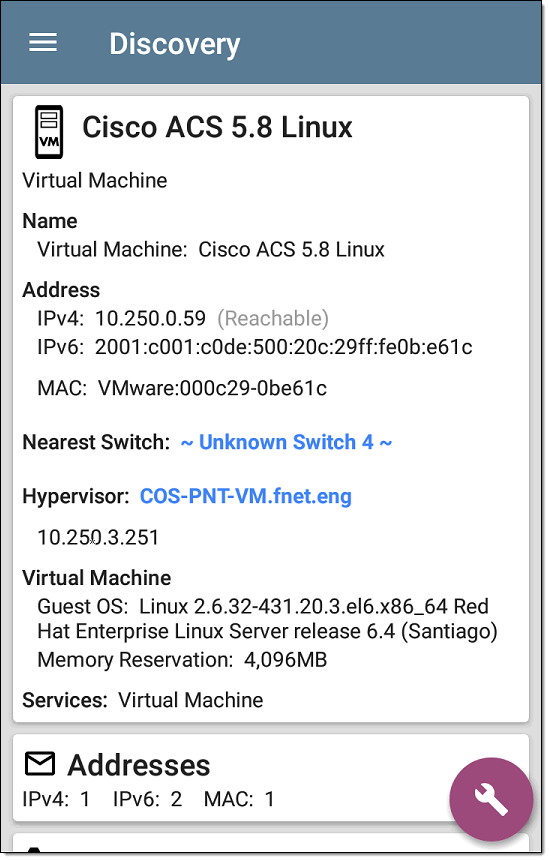The height and width of the screenshot is (860, 549).
Task: Select the Discovery title in header
Action: 174,44
